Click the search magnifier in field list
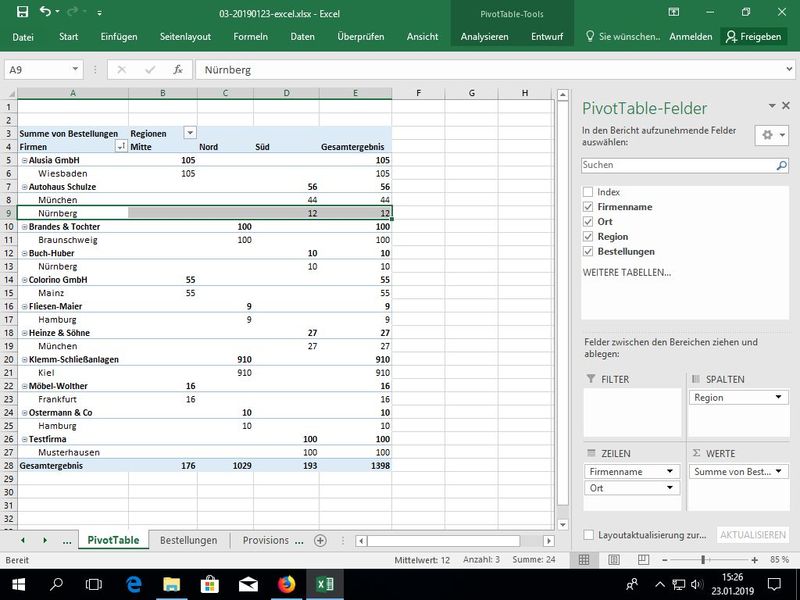 click(x=781, y=165)
